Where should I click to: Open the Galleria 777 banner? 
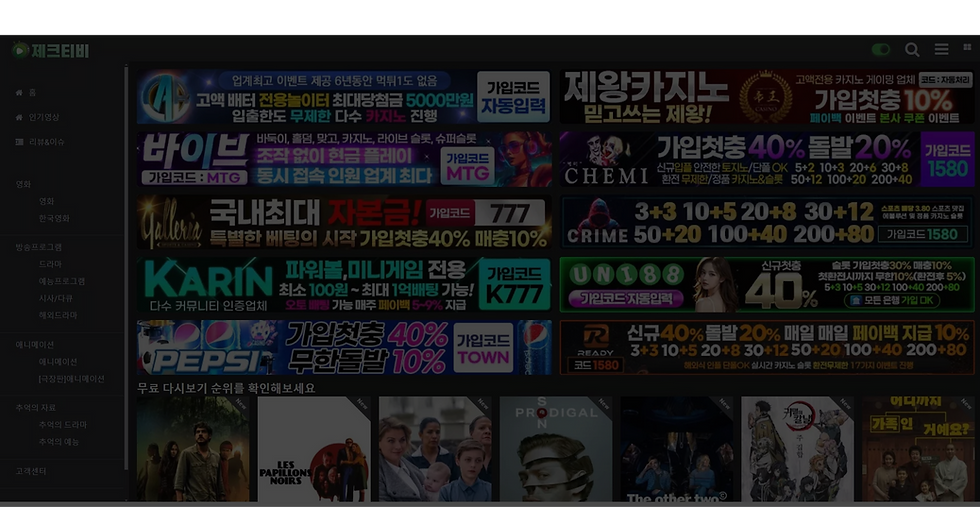click(344, 223)
